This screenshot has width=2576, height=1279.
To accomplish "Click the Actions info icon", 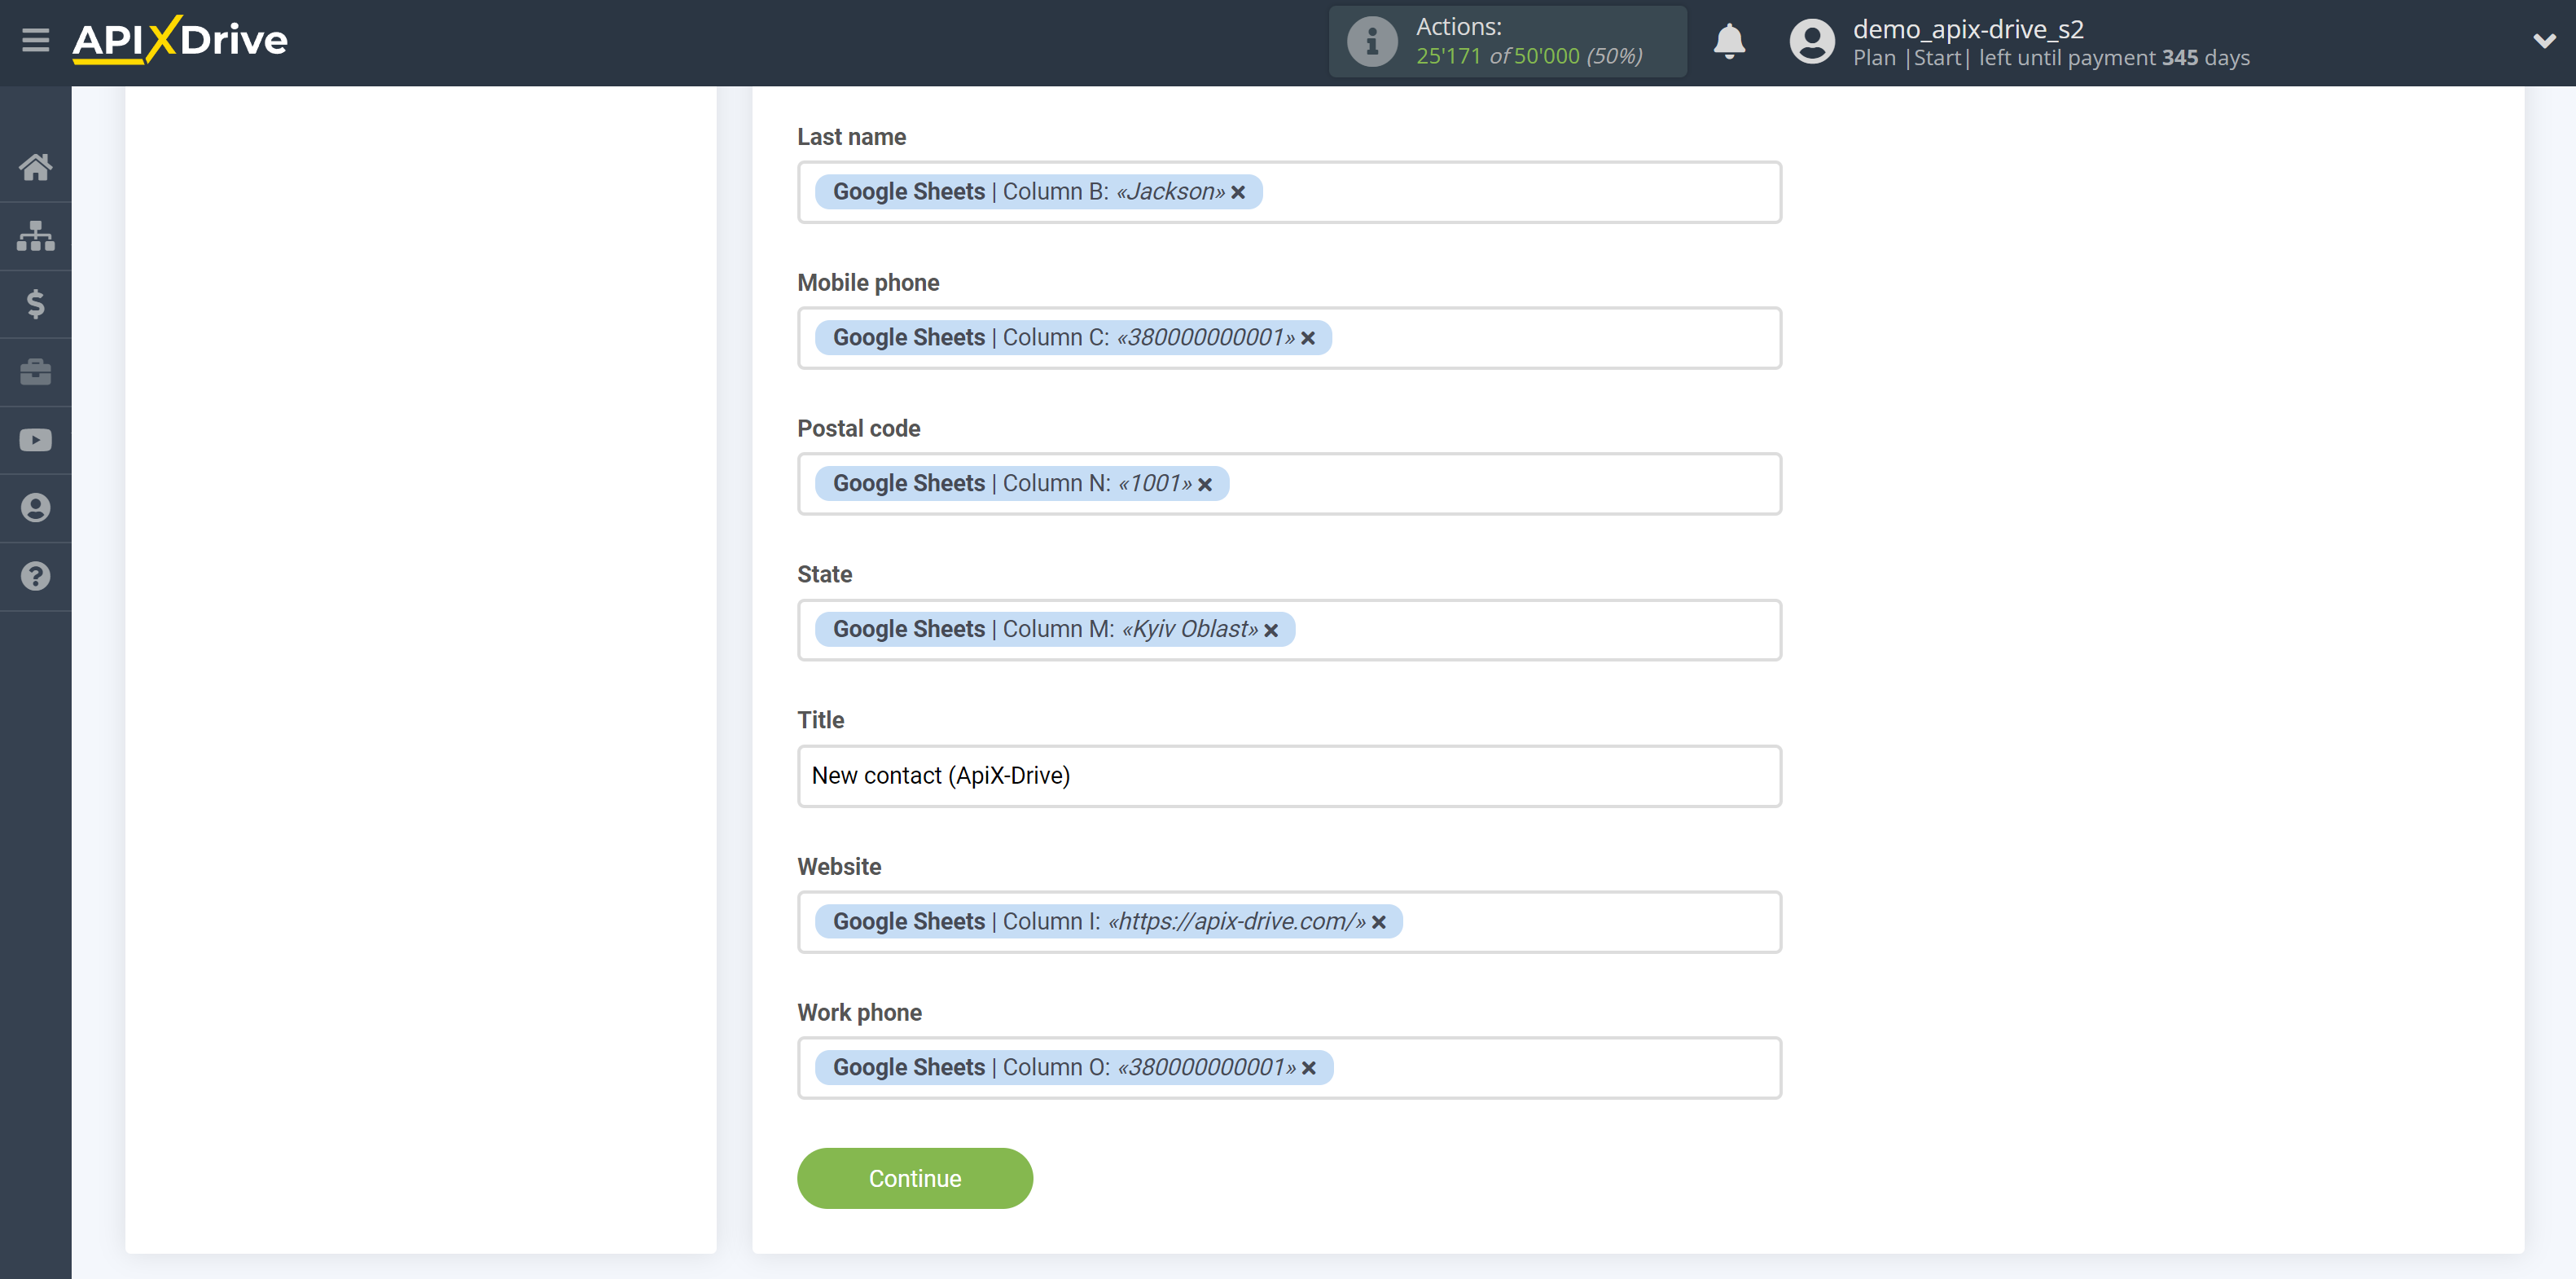I will pos(1372,42).
